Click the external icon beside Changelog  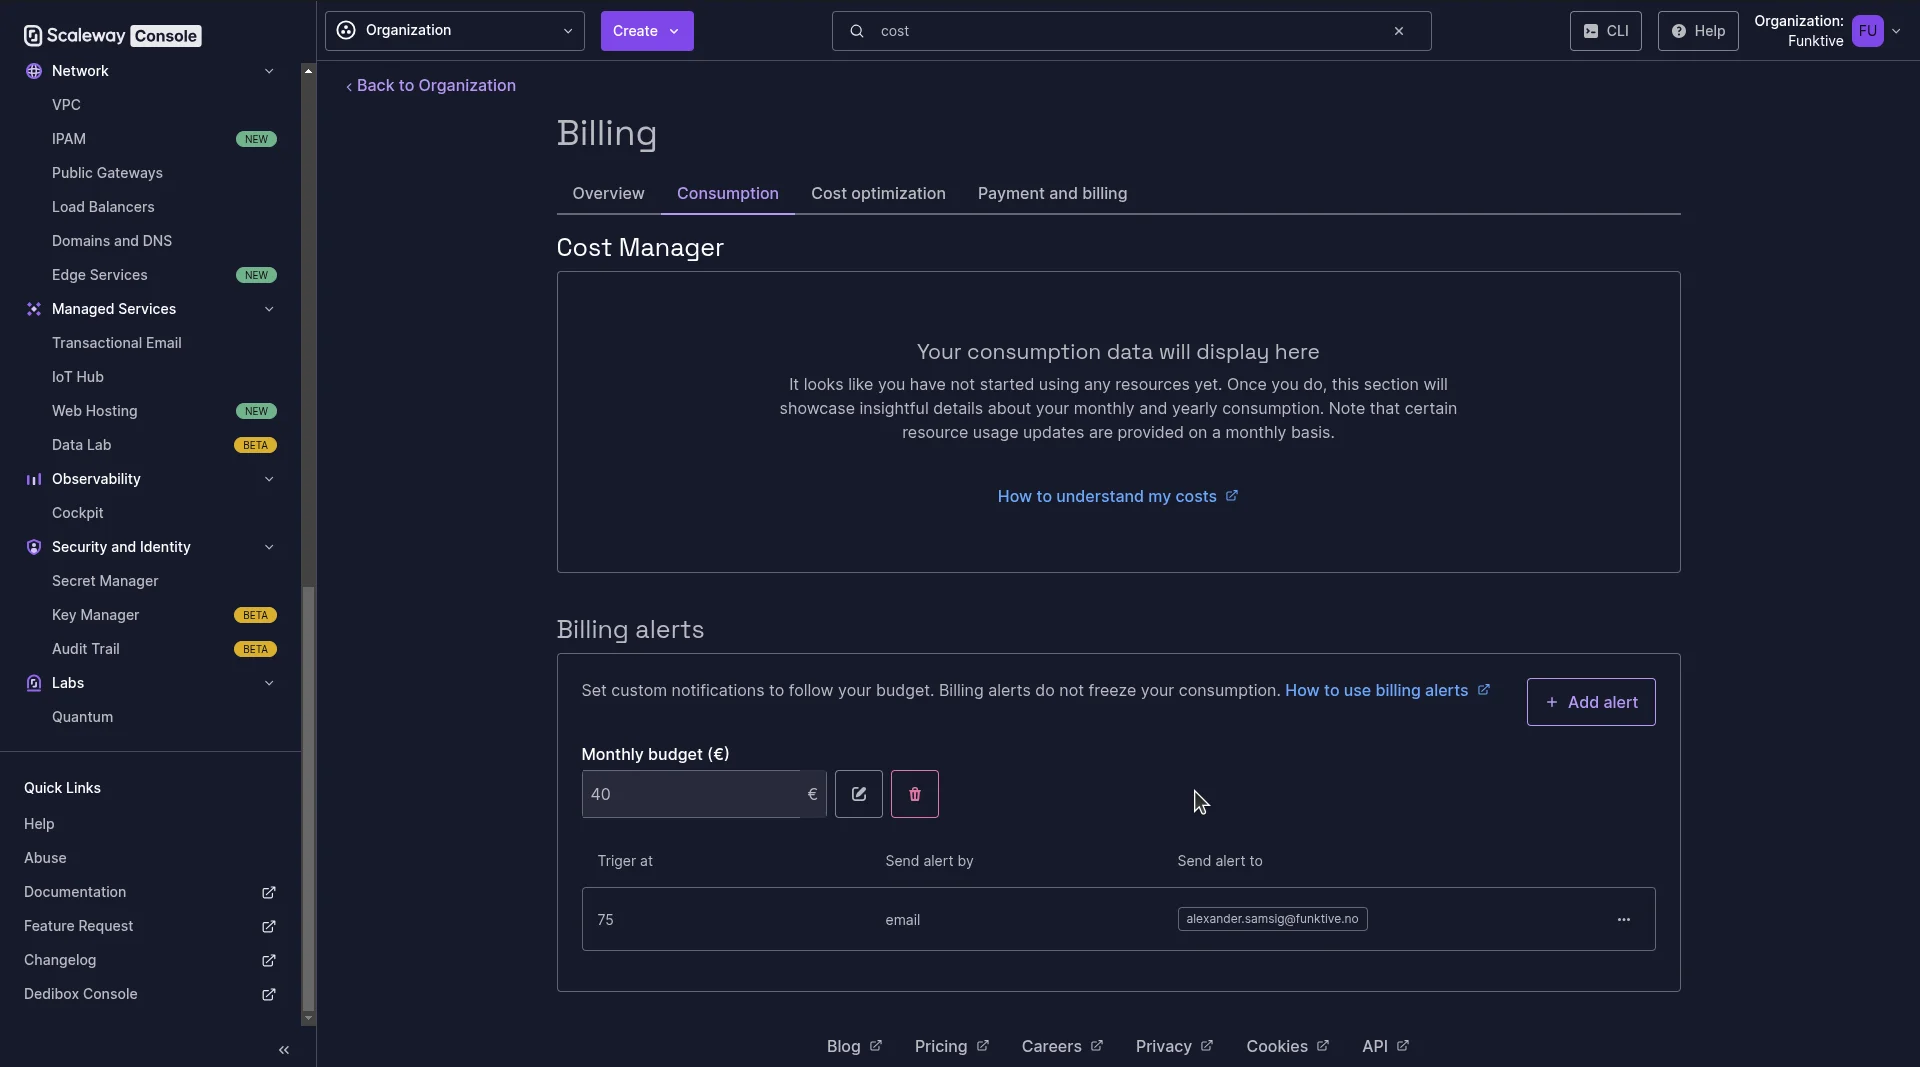coord(269,960)
